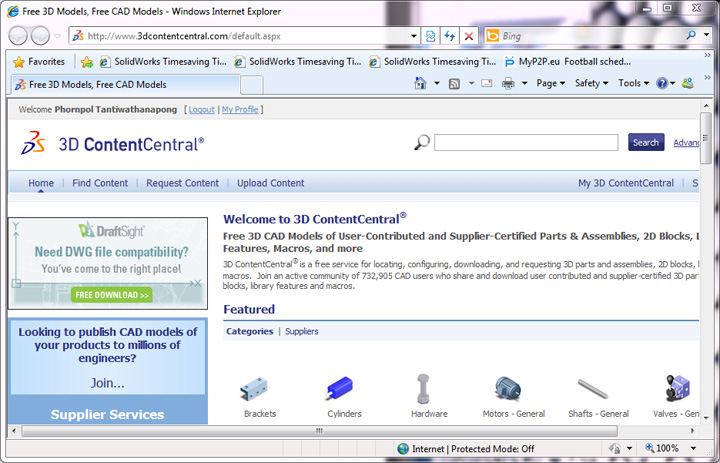Click the address bar URL field
The height and width of the screenshot is (463, 720).
[x=239, y=36]
